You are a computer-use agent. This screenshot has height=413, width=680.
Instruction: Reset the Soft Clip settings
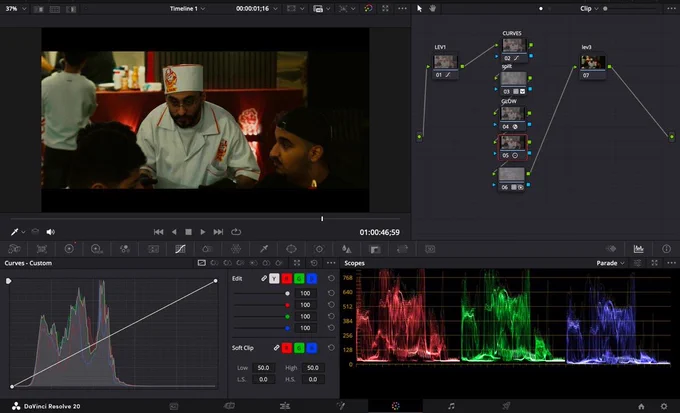[x=331, y=348]
